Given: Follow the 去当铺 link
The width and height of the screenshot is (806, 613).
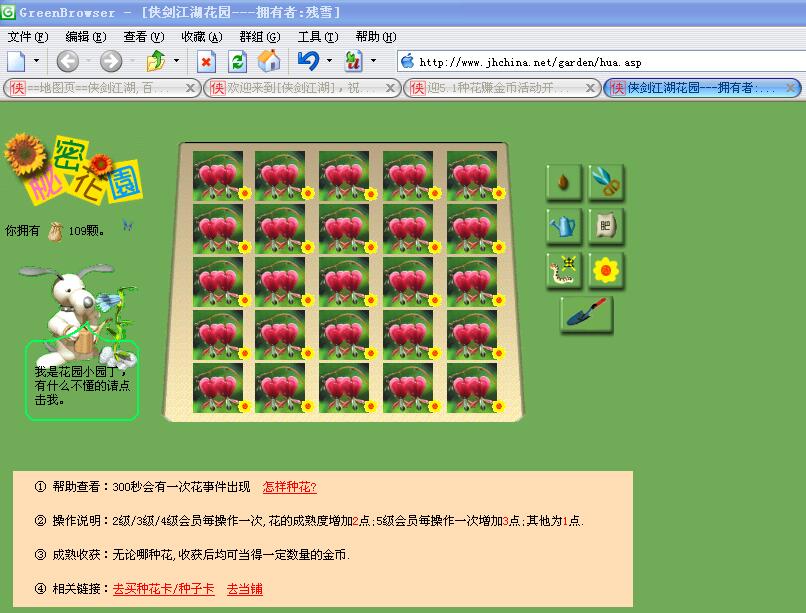Looking at the screenshot, I should (x=245, y=589).
